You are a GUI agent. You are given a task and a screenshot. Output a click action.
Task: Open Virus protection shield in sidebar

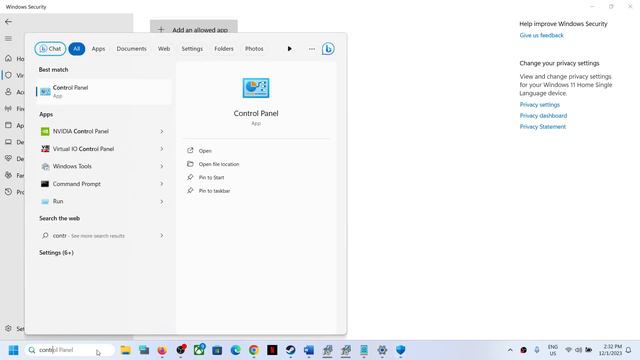point(13,75)
